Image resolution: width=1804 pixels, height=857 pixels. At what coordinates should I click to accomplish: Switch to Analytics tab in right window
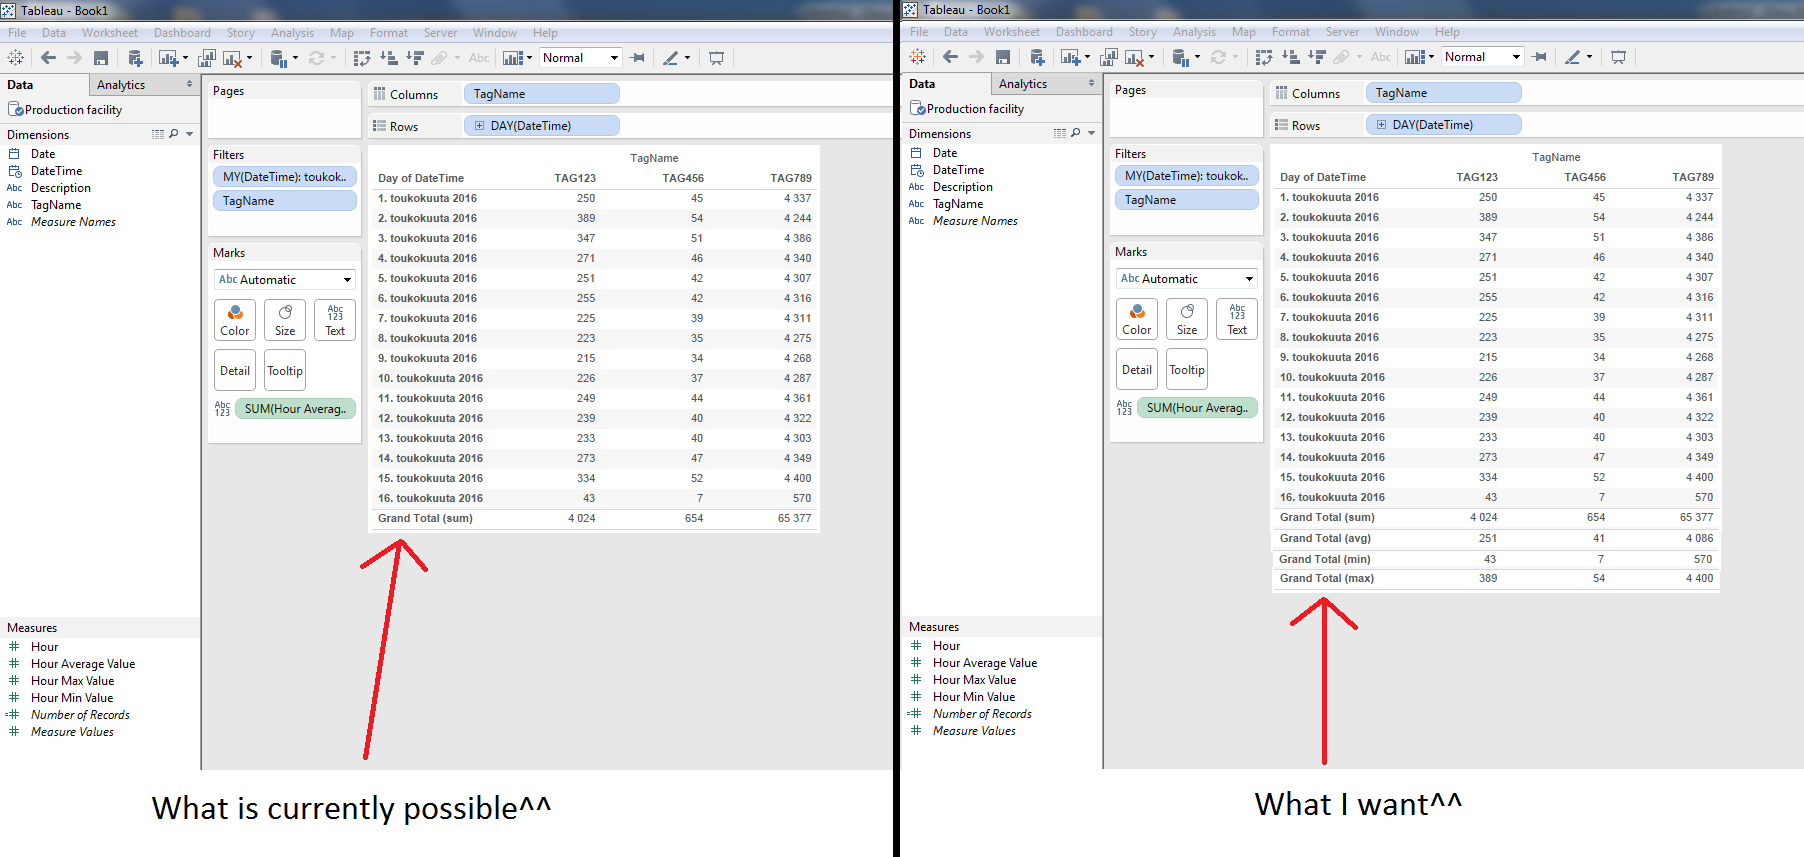pyautogui.click(x=1023, y=84)
